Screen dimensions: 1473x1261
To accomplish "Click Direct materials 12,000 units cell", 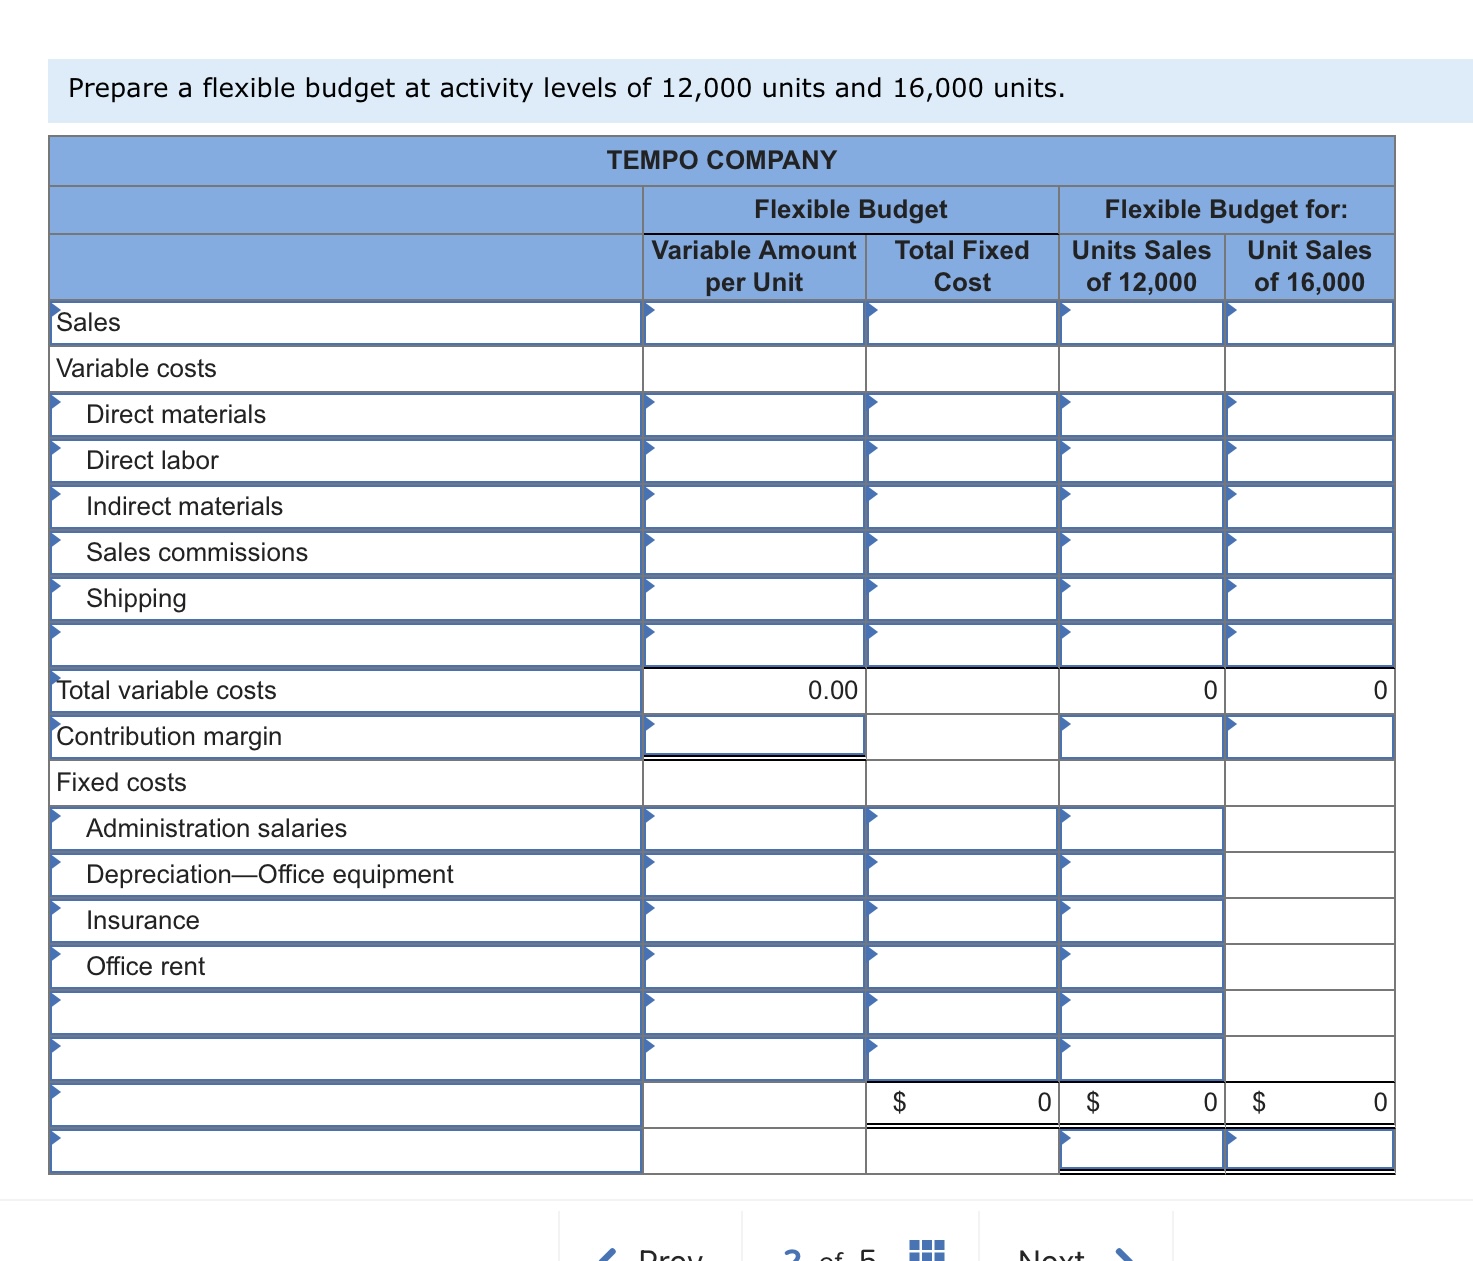I will 1142,415.
